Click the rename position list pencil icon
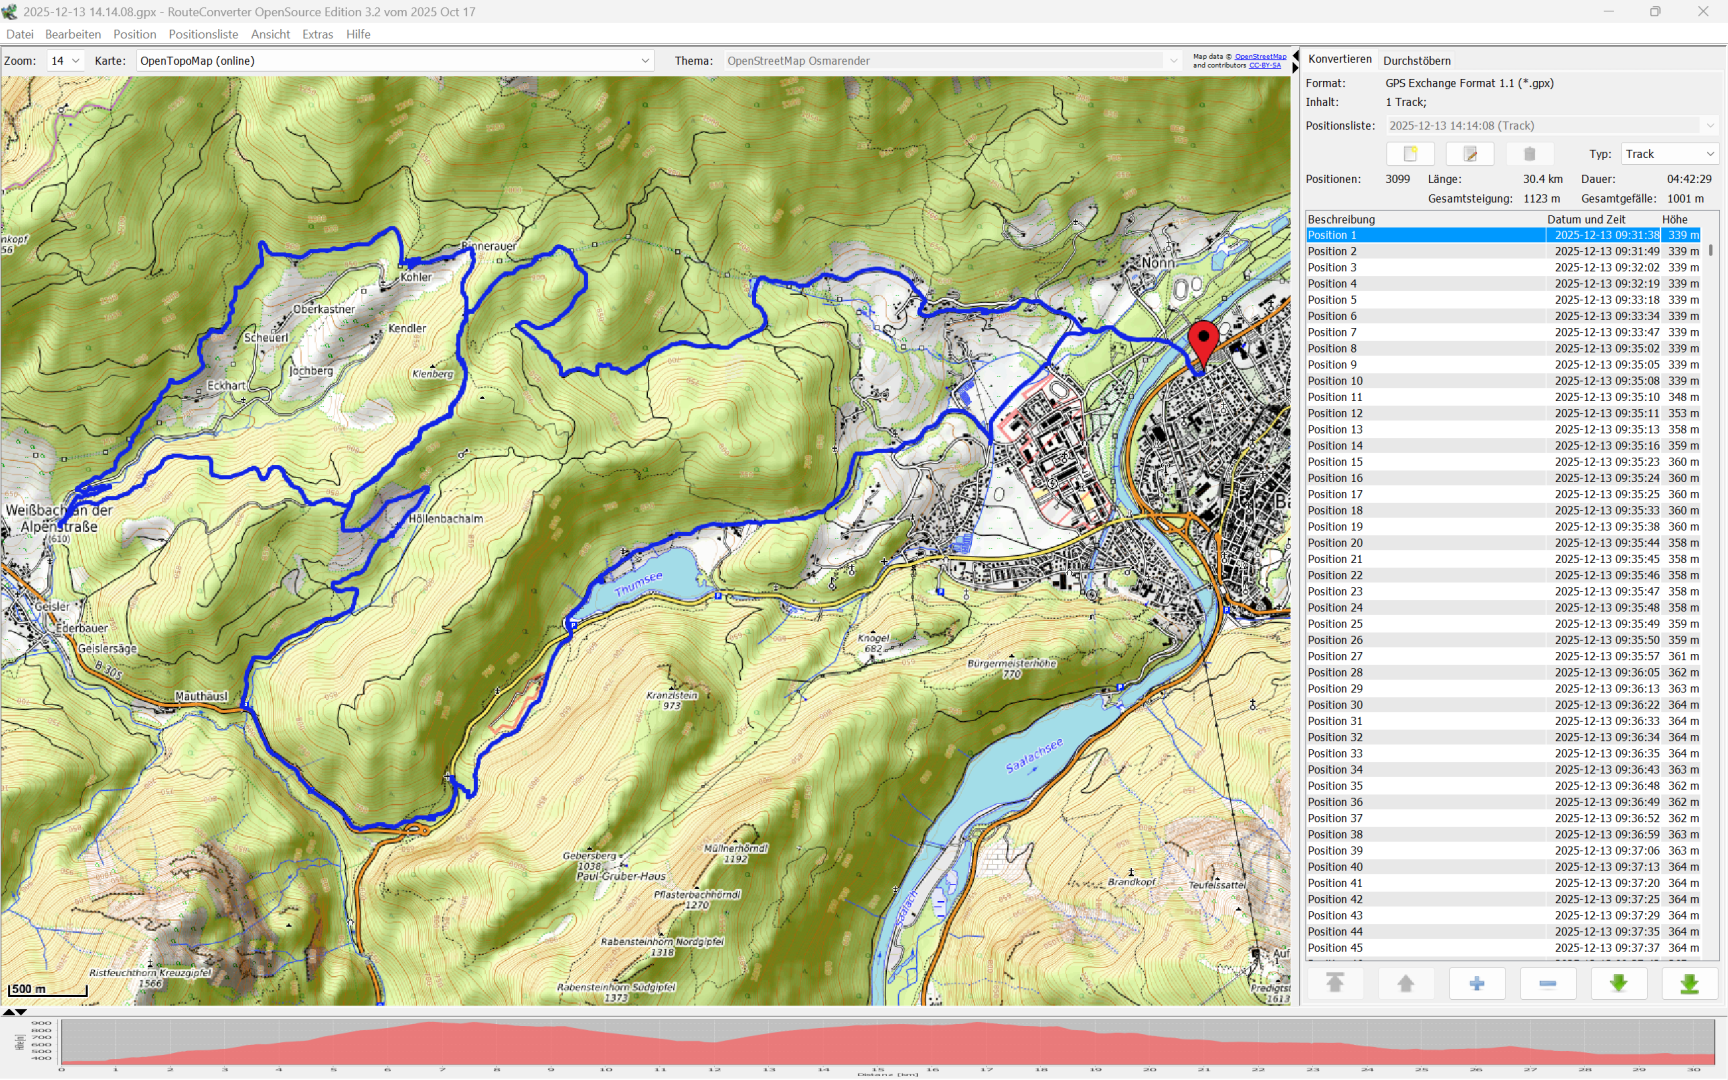Viewport: 1728px width, 1080px height. 1470,154
